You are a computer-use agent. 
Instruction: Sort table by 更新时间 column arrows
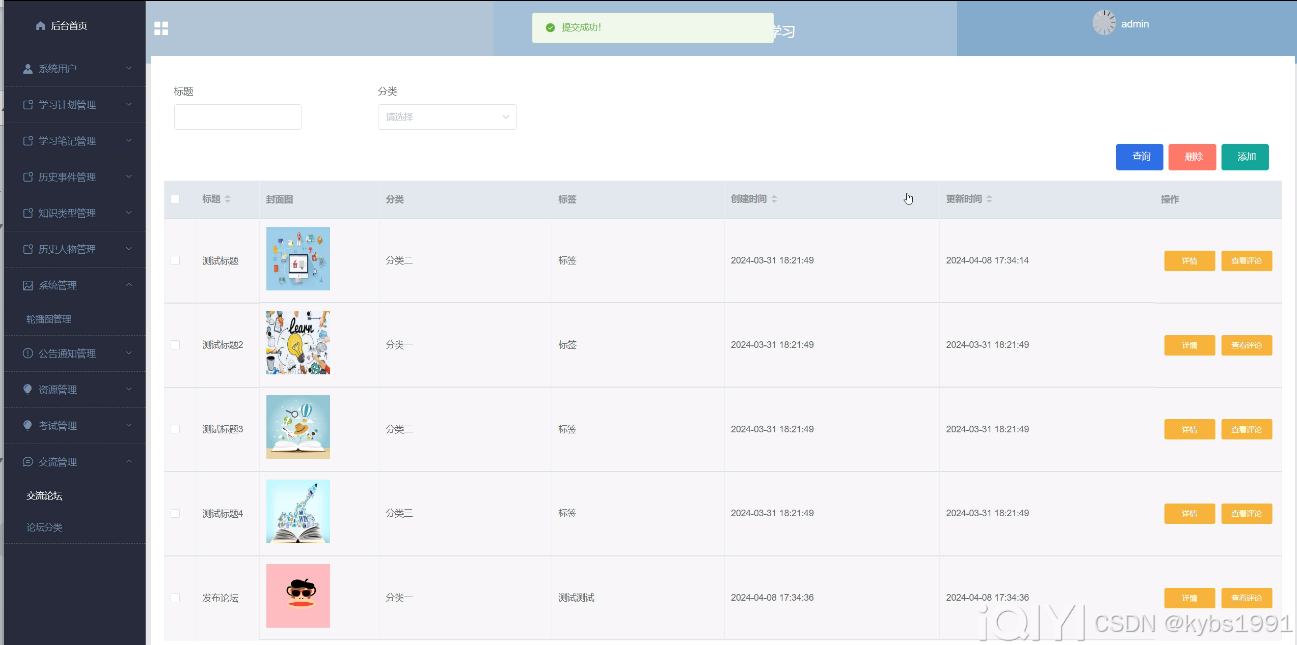click(989, 199)
